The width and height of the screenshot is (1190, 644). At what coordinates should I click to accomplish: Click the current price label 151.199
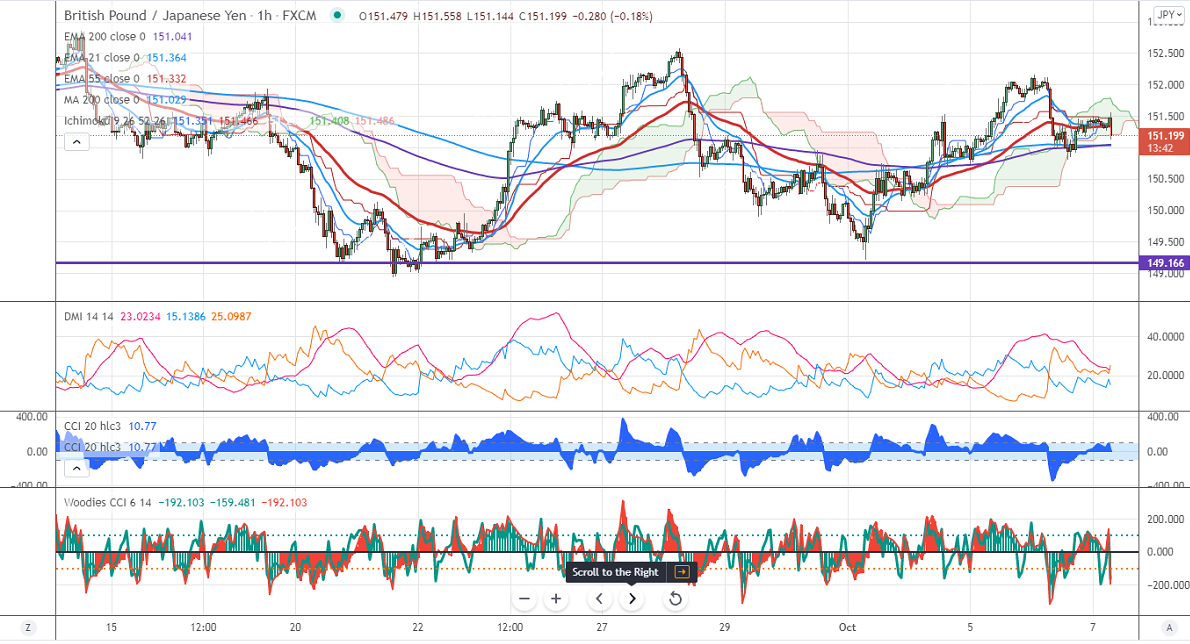coord(1165,136)
